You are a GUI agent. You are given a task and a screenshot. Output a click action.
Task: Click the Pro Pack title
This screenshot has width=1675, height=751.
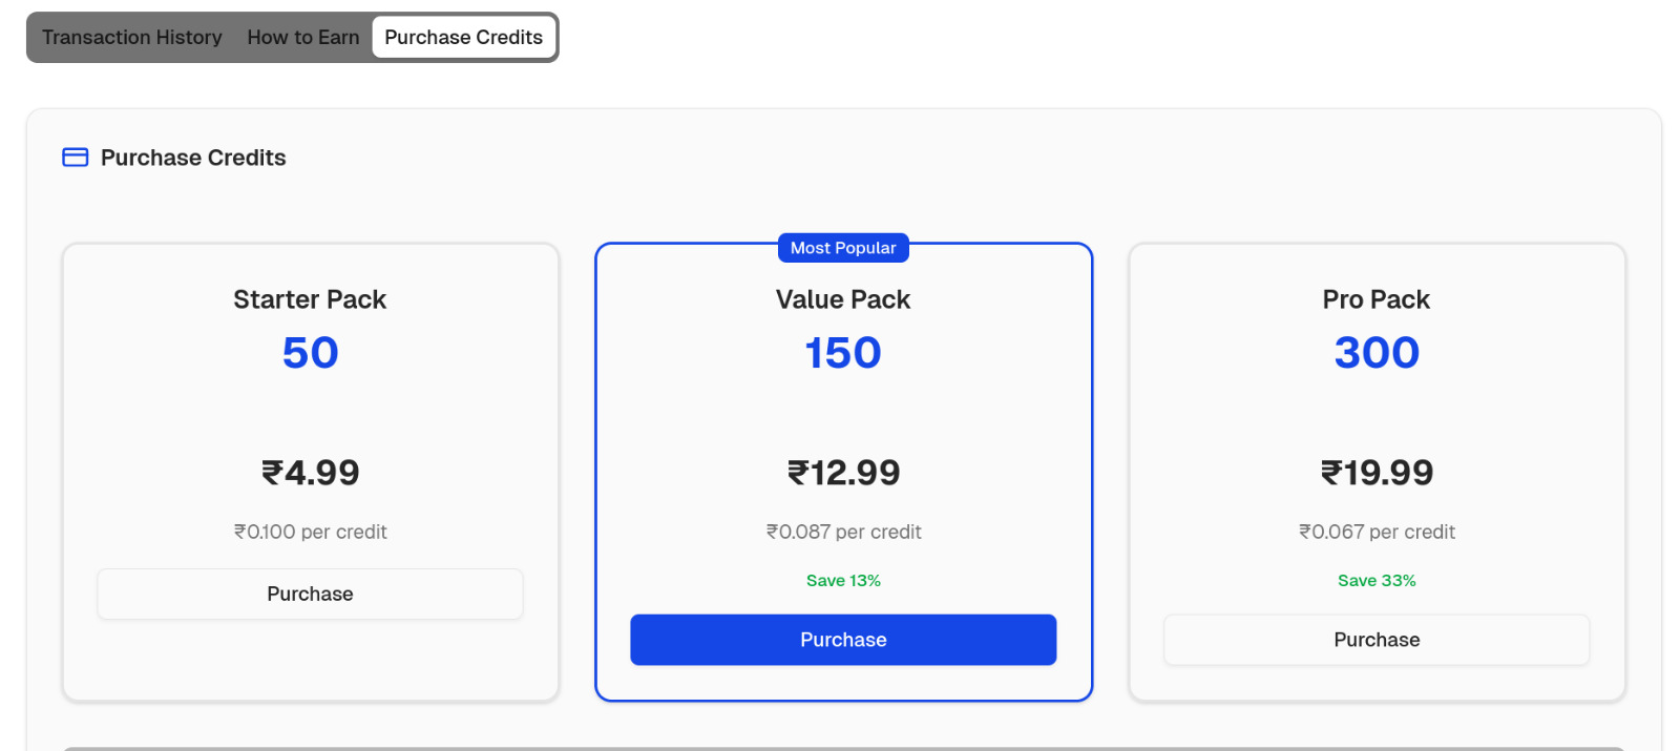tap(1376, 300)
